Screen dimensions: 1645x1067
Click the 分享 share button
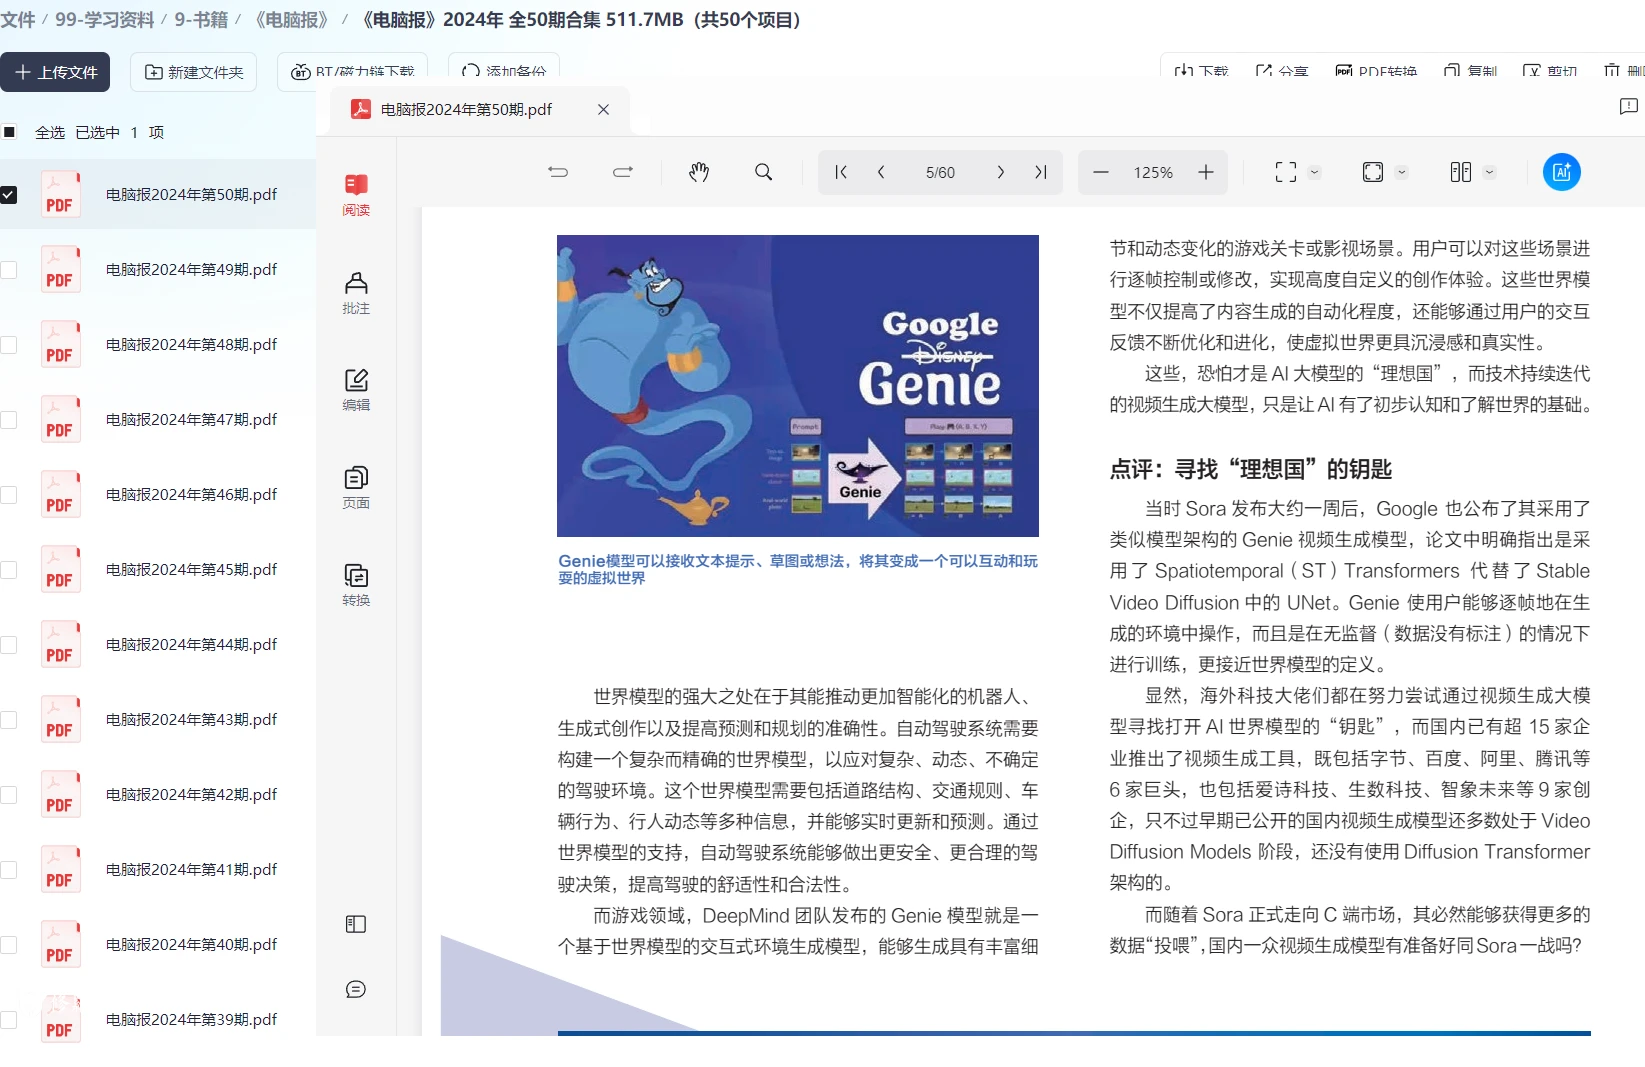pyautogui.click(x=1282, y=71)
